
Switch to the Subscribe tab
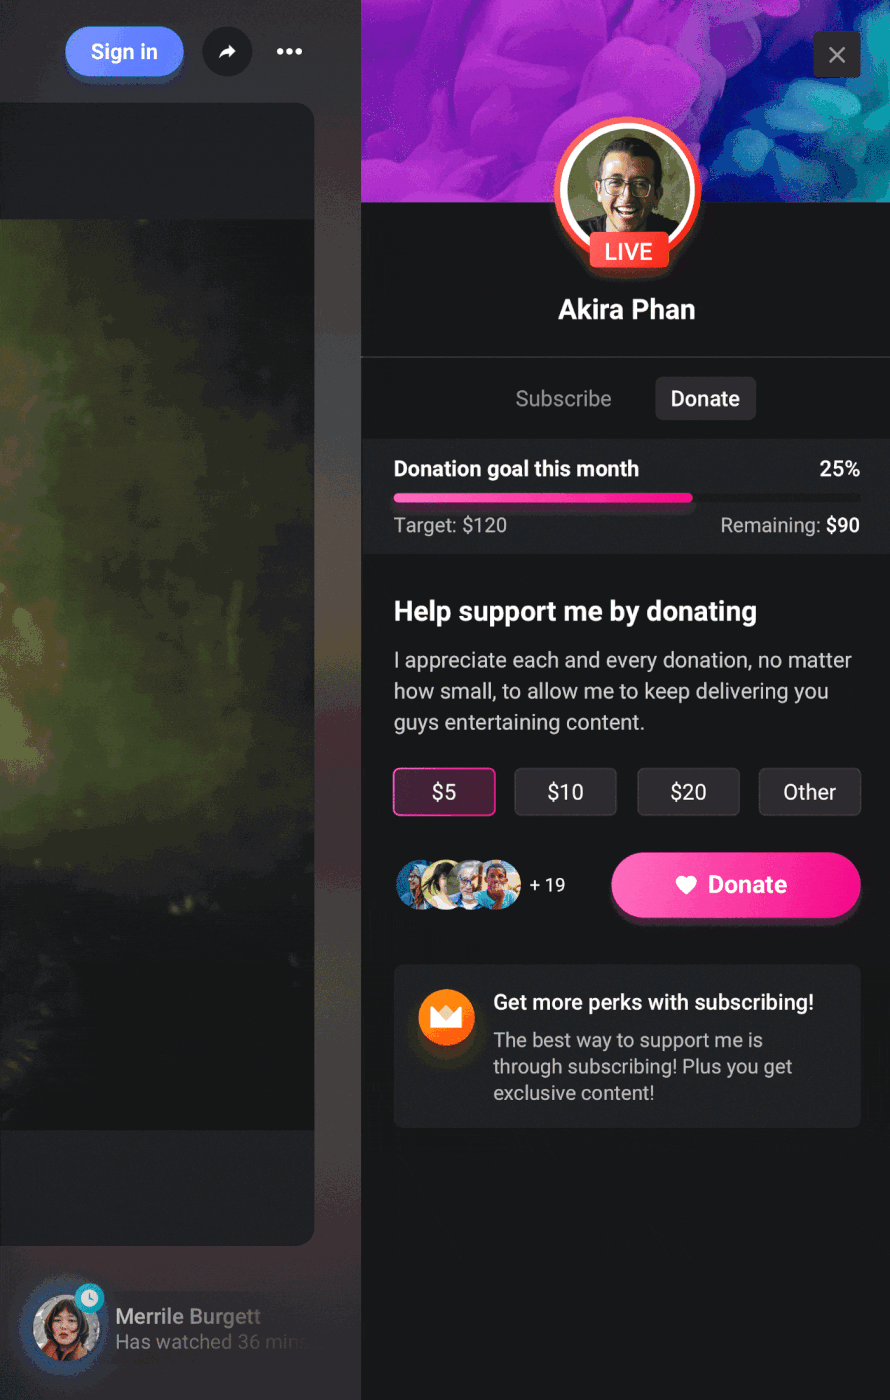click(564, 398)
